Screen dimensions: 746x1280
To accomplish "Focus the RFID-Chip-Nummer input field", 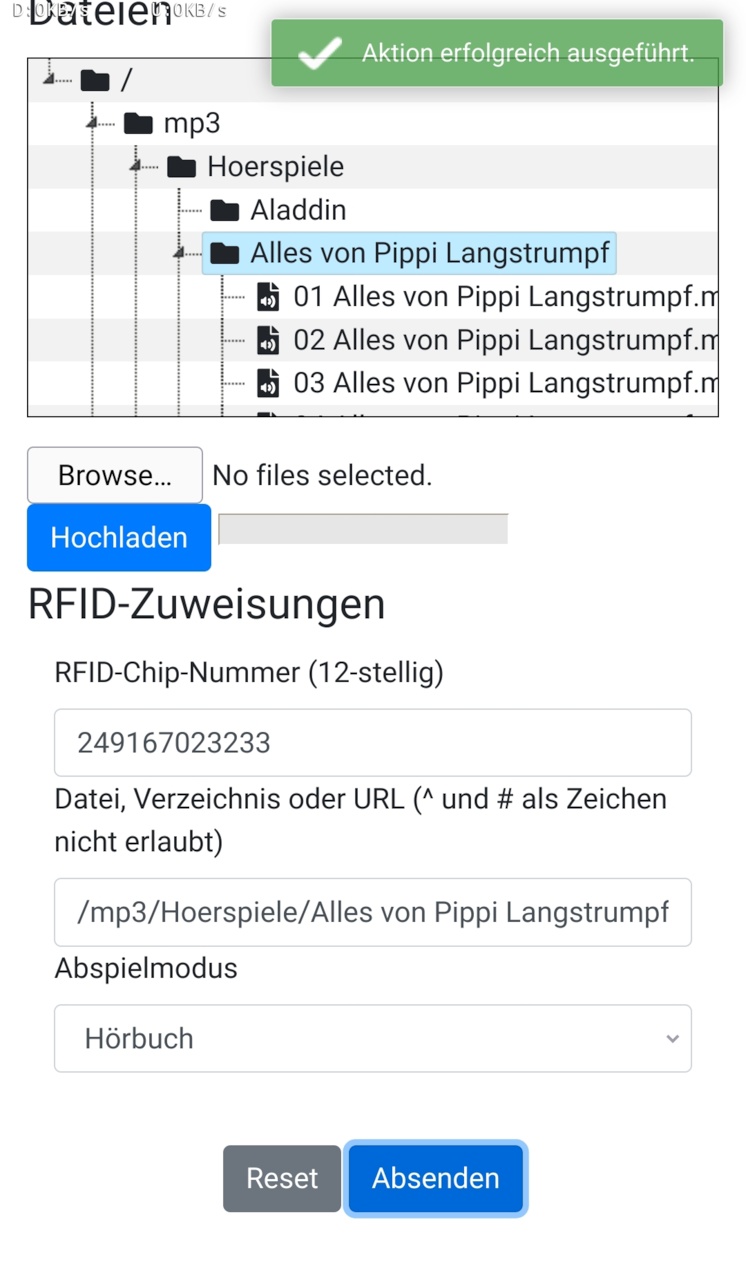I will point(373,742).
